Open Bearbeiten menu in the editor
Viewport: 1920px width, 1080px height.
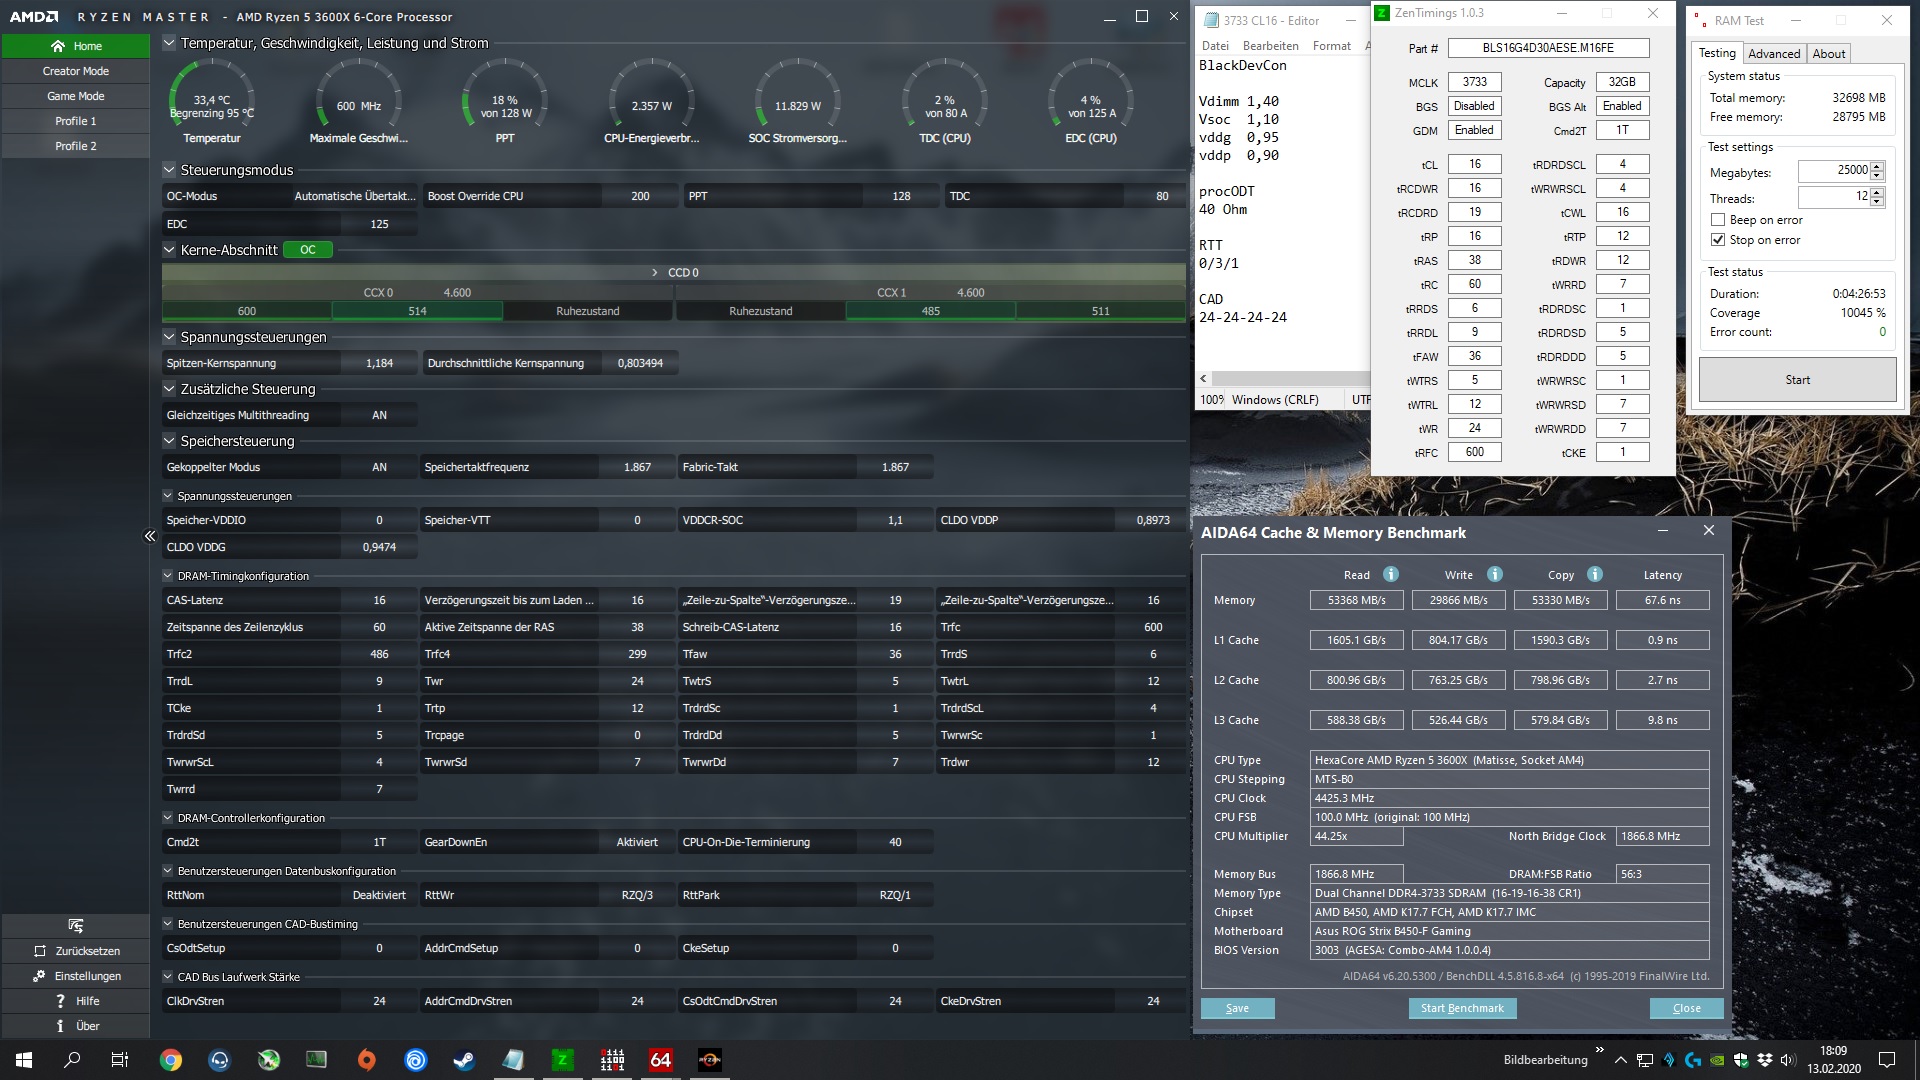pos(1270,46)
